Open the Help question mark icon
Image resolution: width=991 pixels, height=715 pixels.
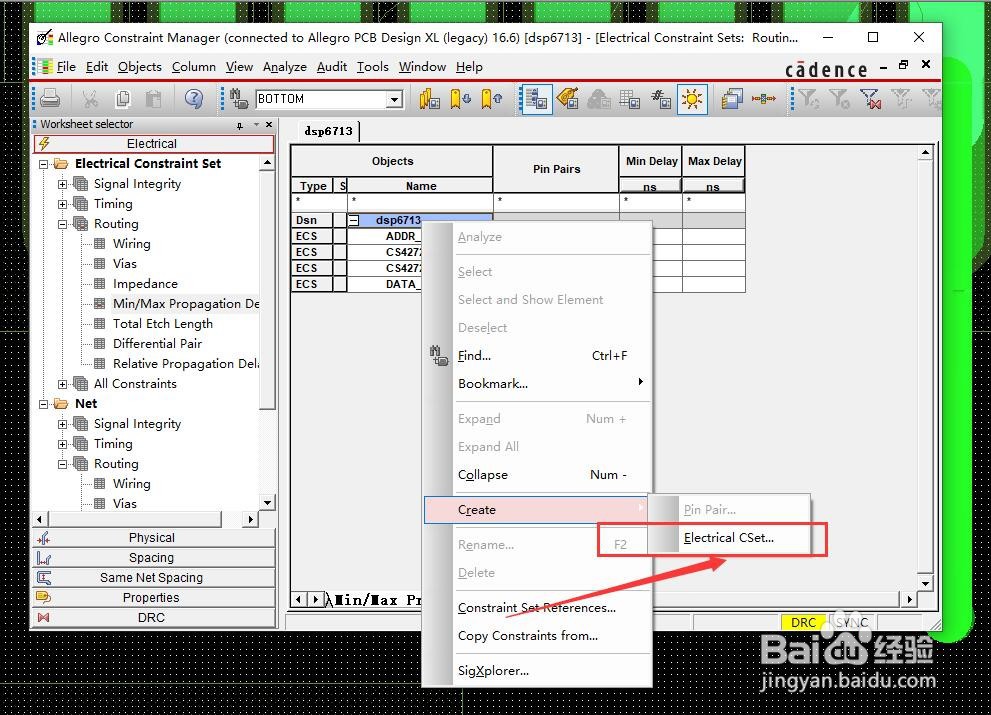coord(193,99)
